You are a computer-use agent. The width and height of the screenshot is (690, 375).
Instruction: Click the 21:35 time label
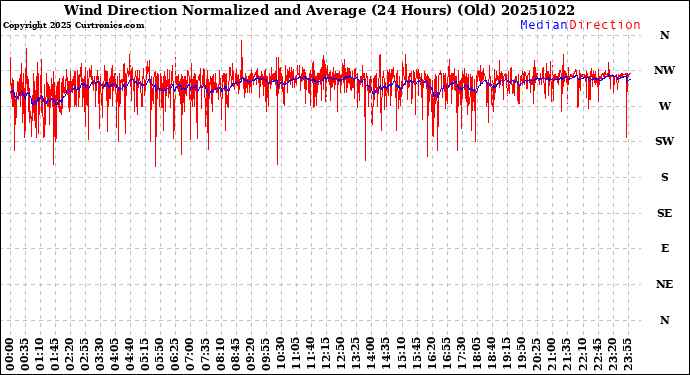pos(566,354)
